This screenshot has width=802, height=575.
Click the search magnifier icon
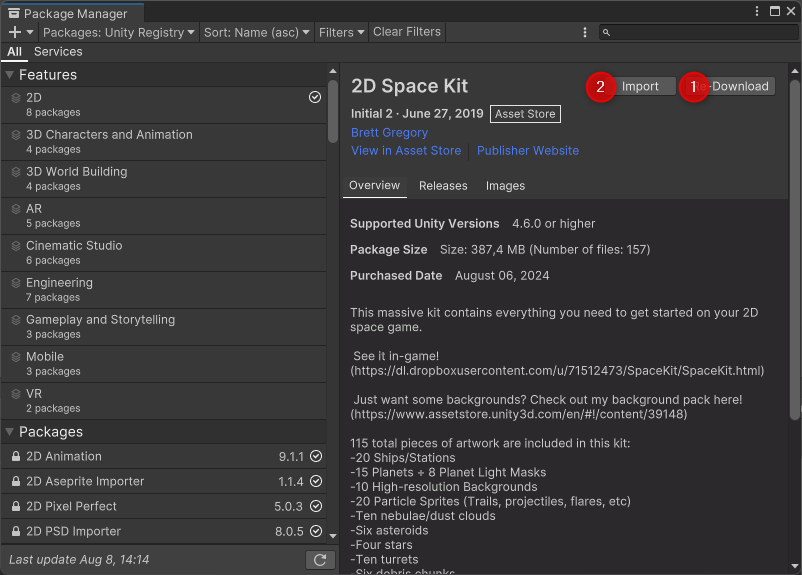coord(606,33)
